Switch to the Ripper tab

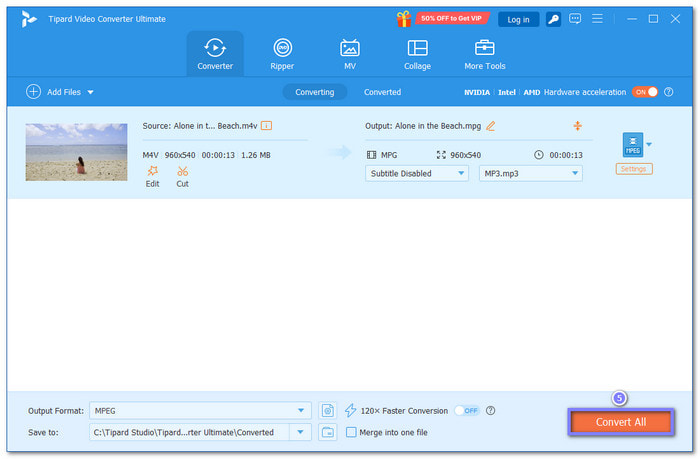(282, 54)
